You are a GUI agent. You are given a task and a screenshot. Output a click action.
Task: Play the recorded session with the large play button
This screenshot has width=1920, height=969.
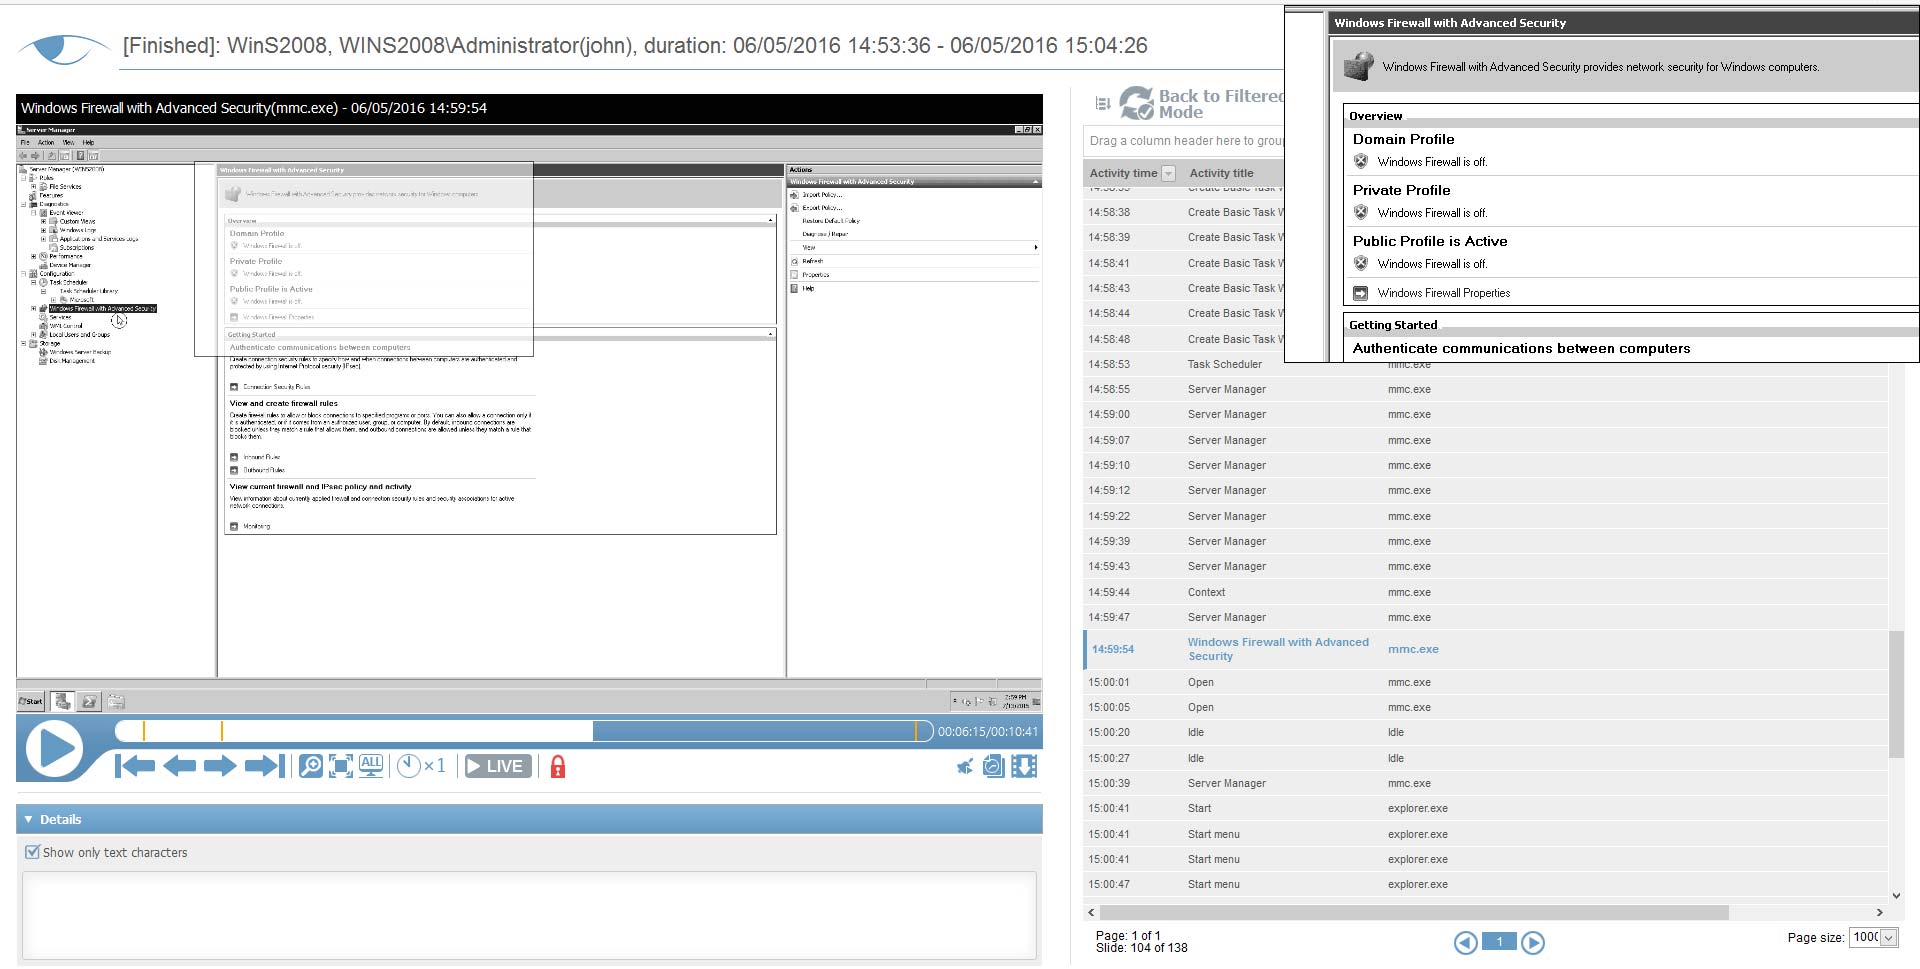pos(54,749)
